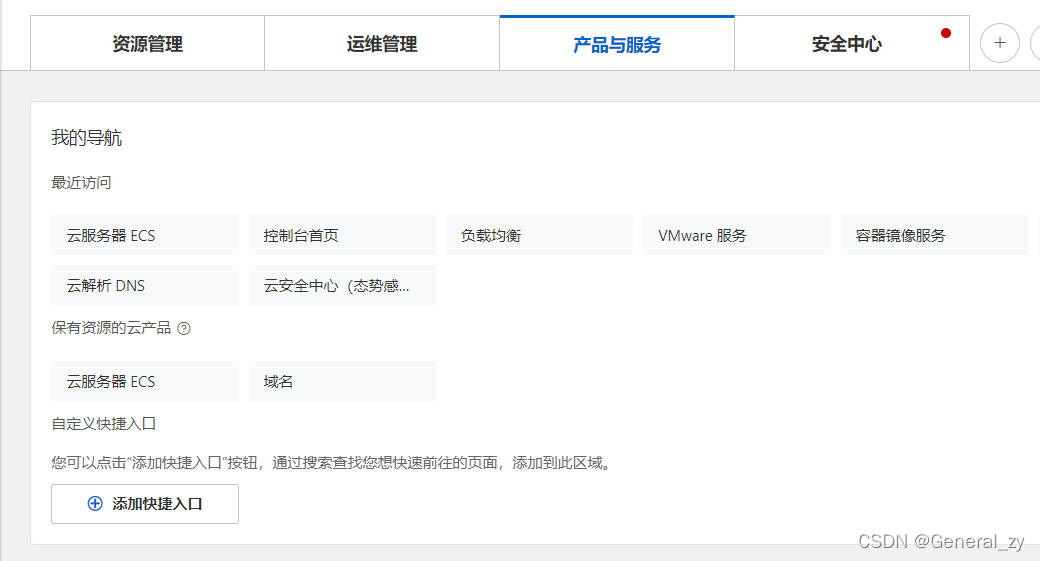
Task: Click the 最近访问 label
Action: click(x=81, y=182)
